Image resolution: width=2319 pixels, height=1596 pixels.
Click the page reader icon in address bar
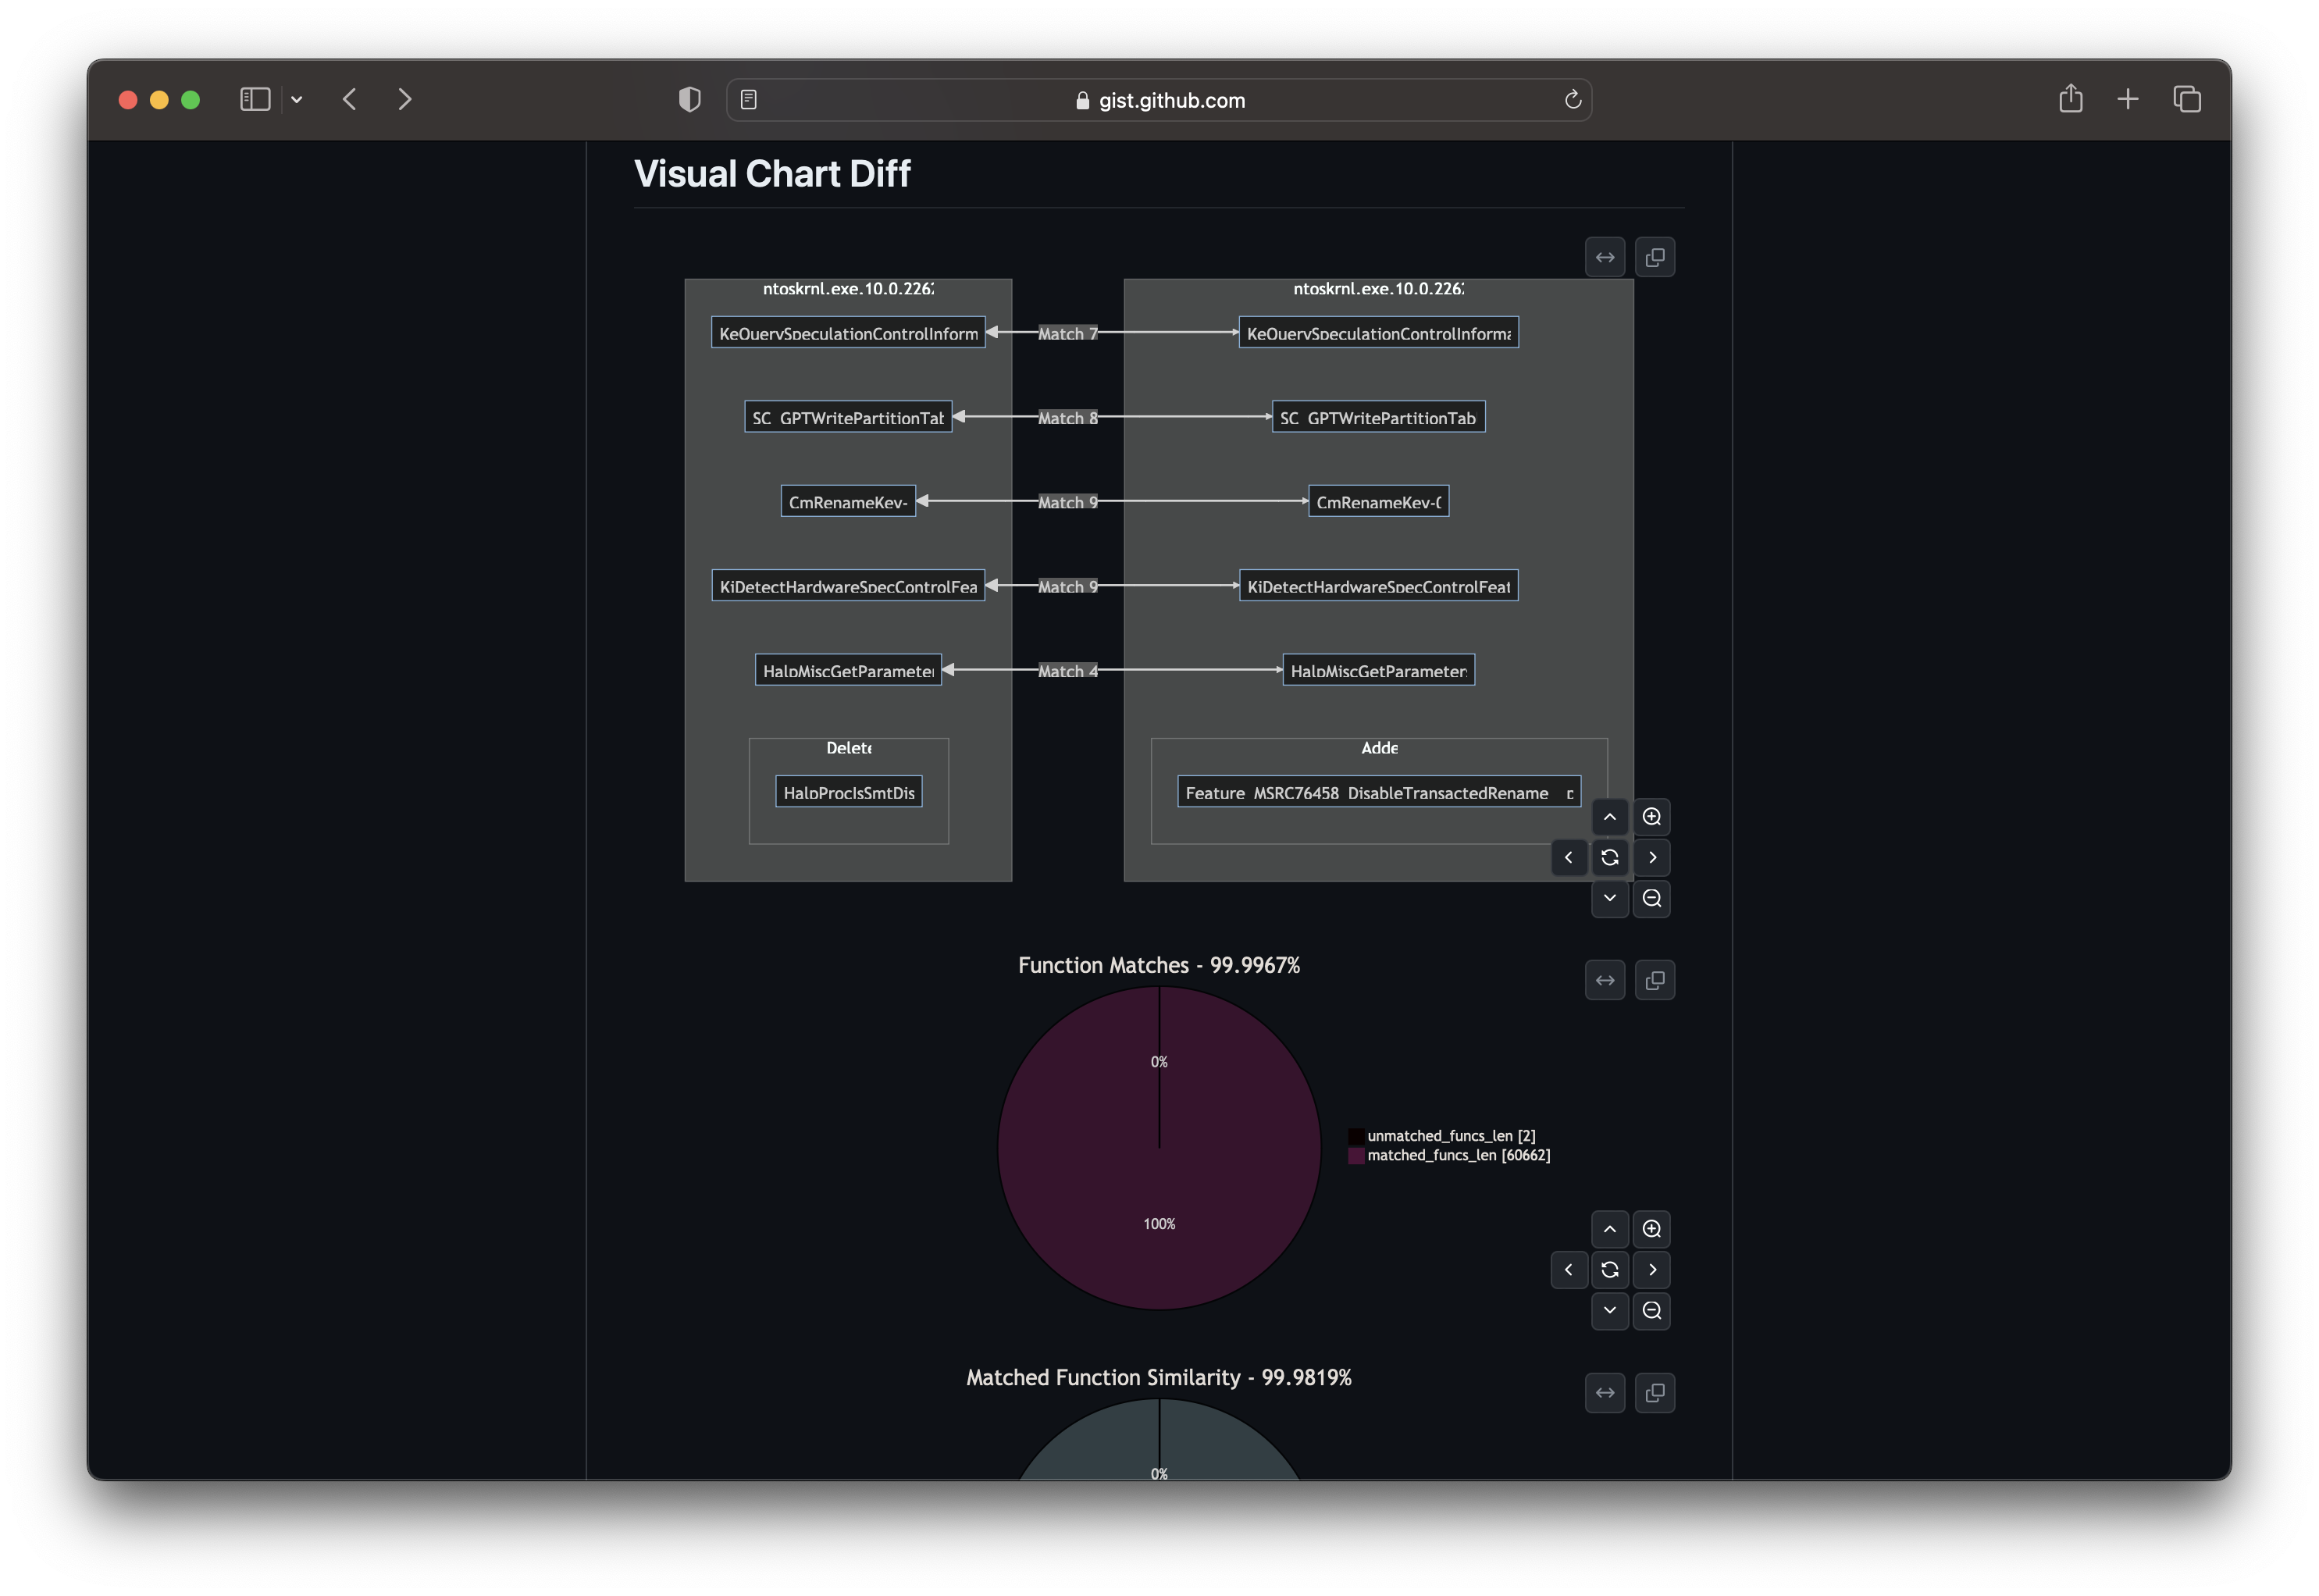coord(748,99)
